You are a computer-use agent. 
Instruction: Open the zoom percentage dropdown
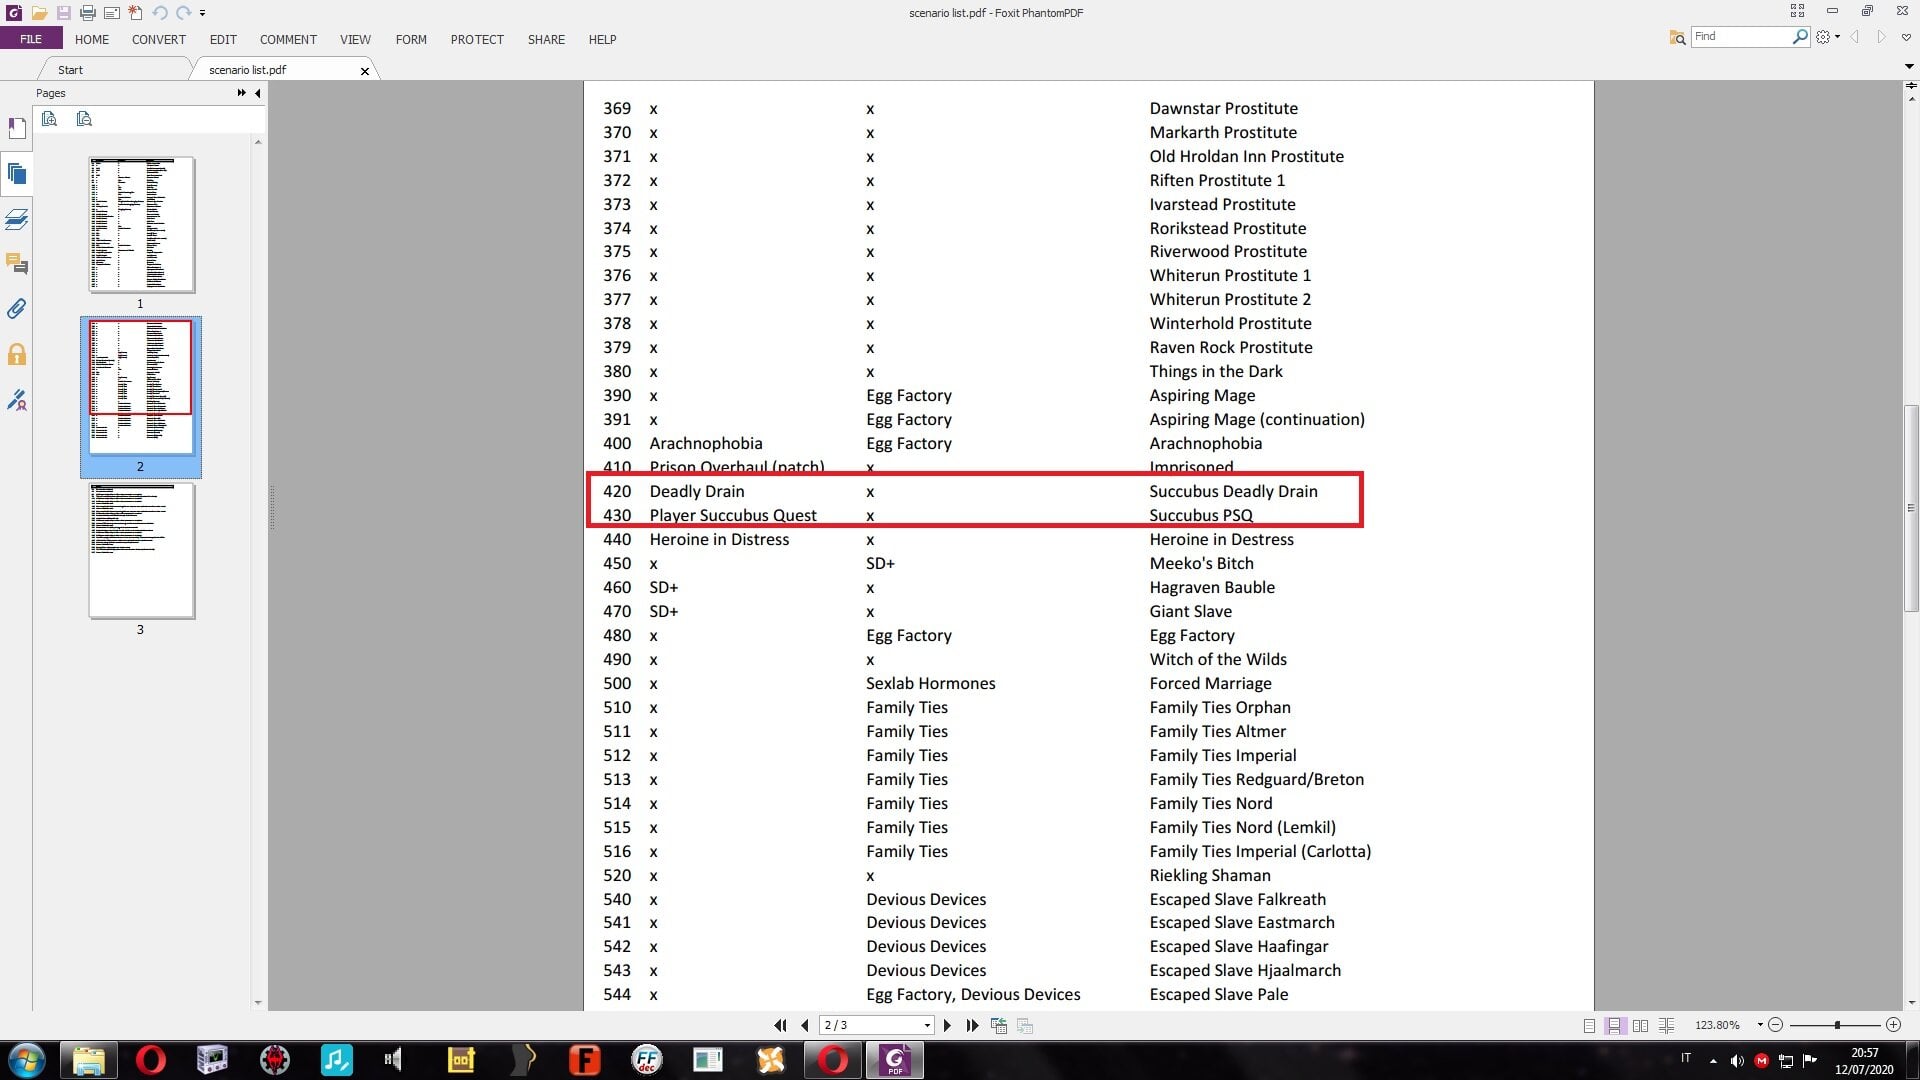(1760, 1025)
